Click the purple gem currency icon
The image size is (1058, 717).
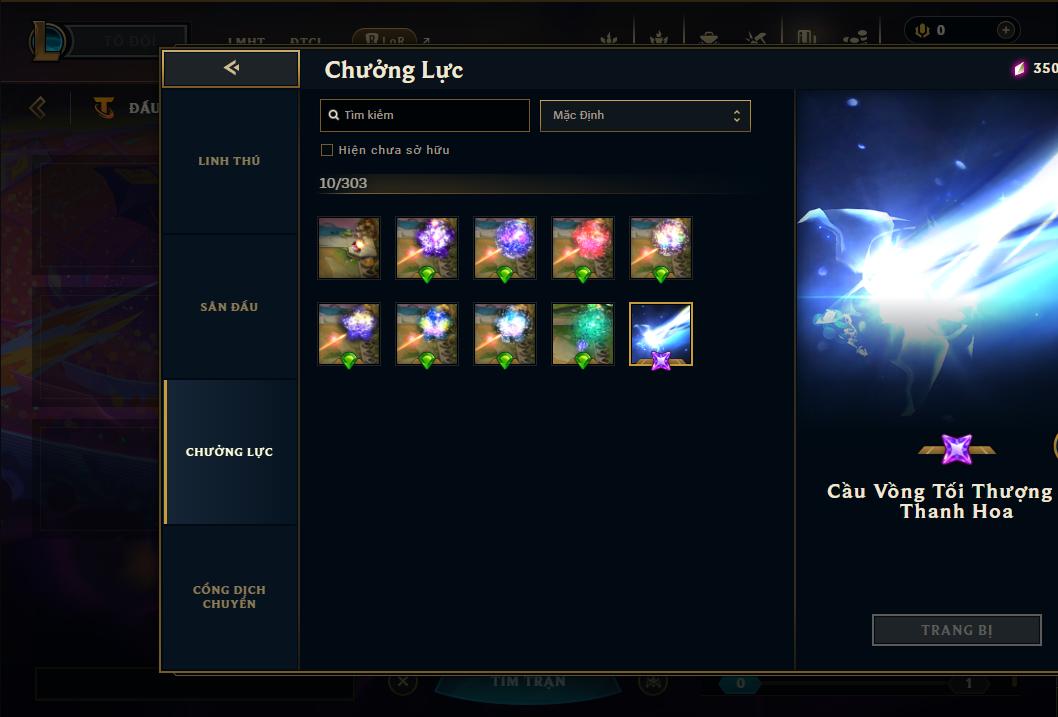pos(1020,68)
